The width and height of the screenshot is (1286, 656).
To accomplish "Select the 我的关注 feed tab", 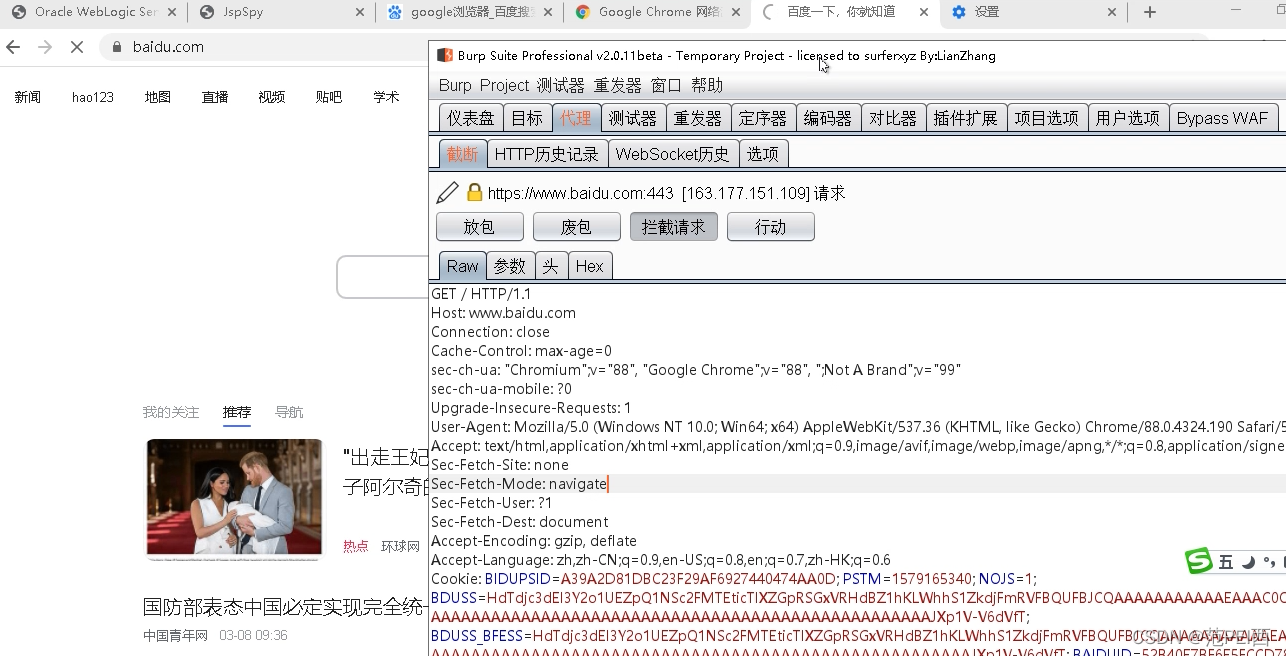I will [x=171, y=412].
